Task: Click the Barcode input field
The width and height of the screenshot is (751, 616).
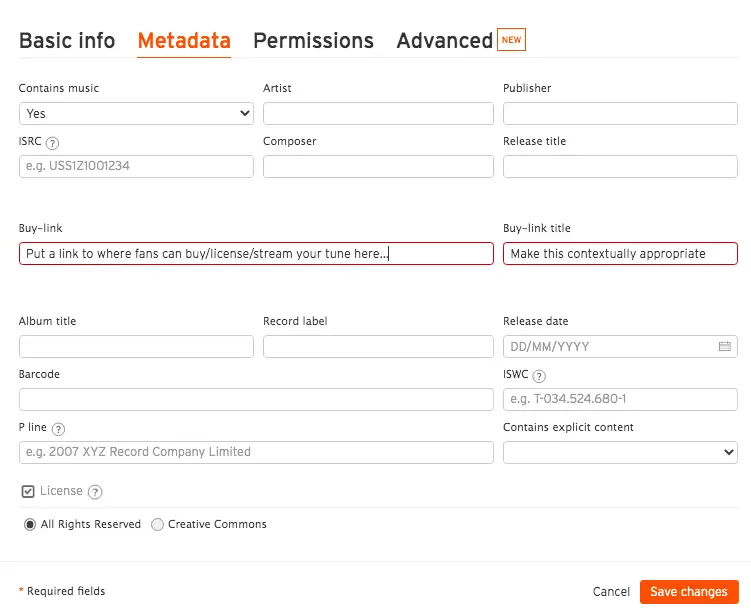Action: click(x=256, y=400)
